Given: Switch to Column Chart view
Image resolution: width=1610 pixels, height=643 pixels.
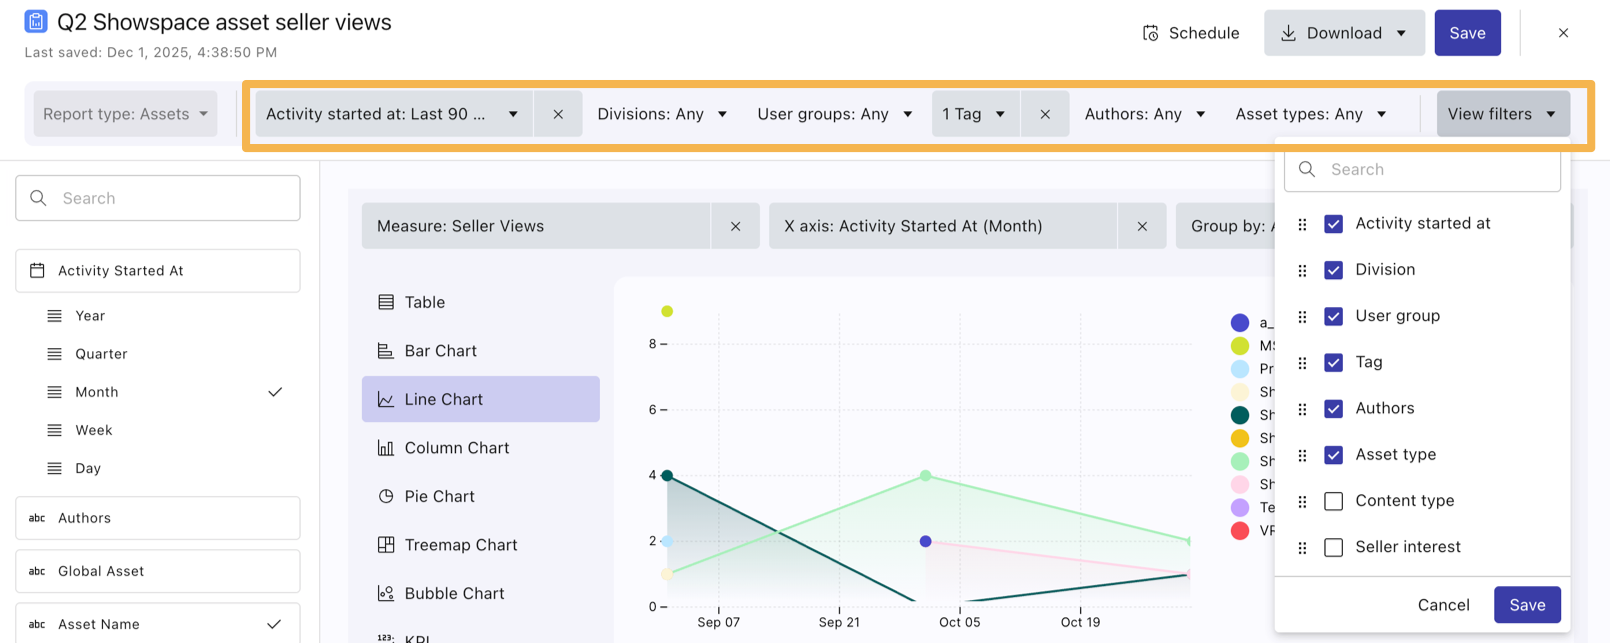Looking at the screenshot, I should (456, 448).
